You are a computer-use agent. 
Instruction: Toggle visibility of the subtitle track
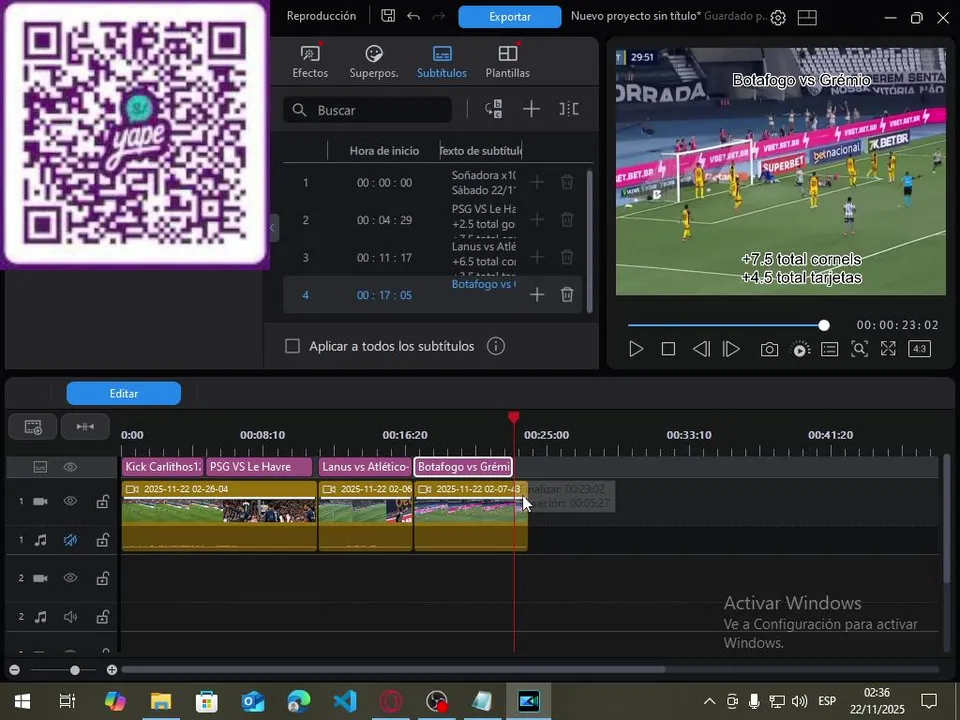(x=70, y=467)
